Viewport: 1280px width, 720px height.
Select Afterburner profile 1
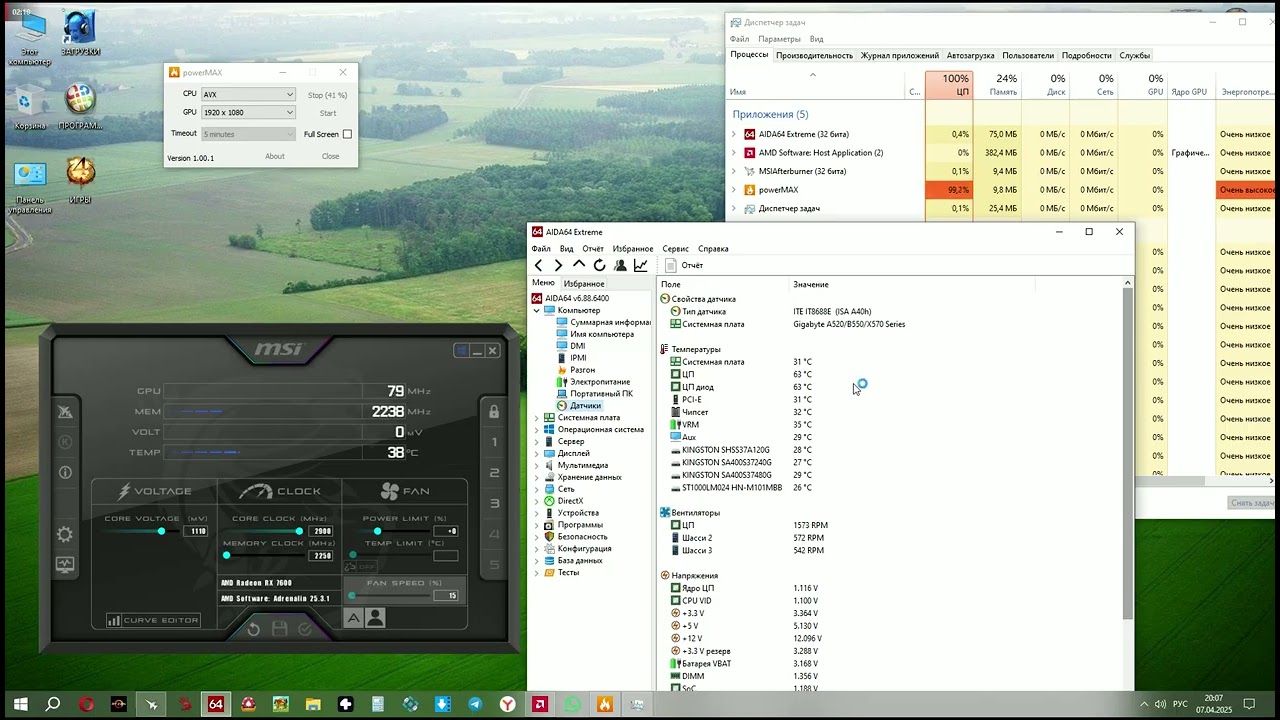[494, 442]
